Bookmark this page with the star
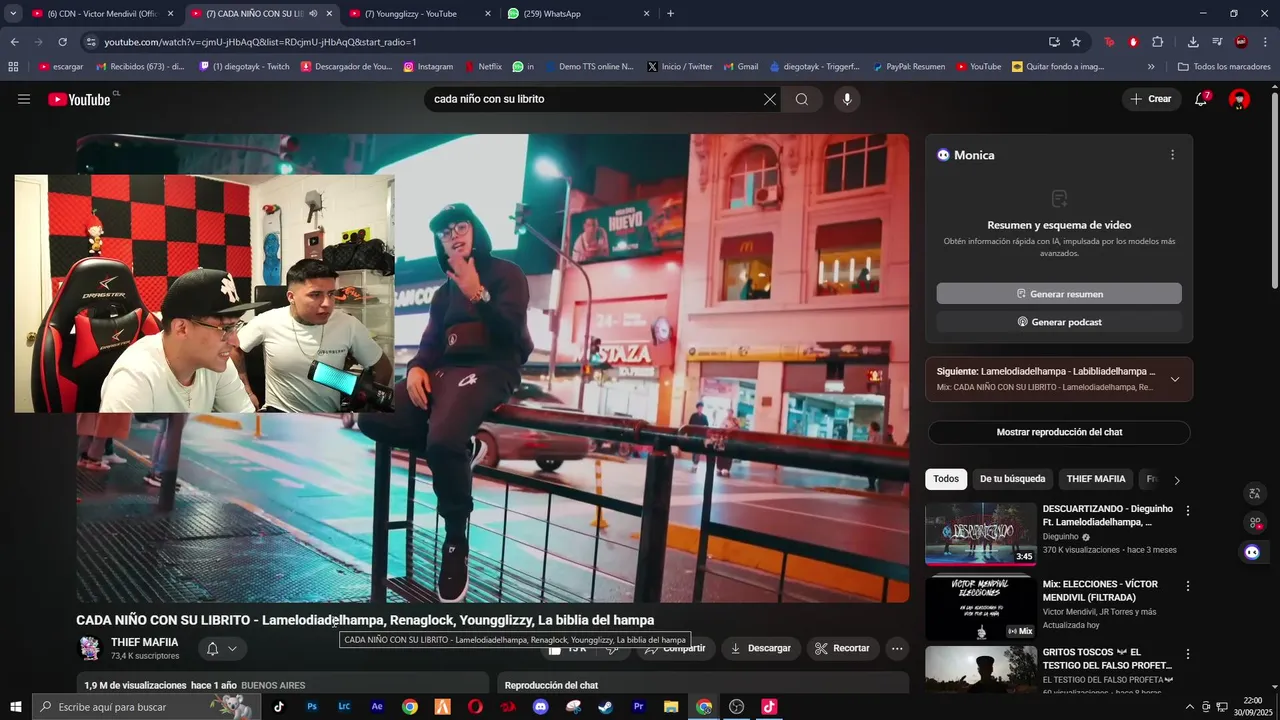 click(x=1076, y=42)
